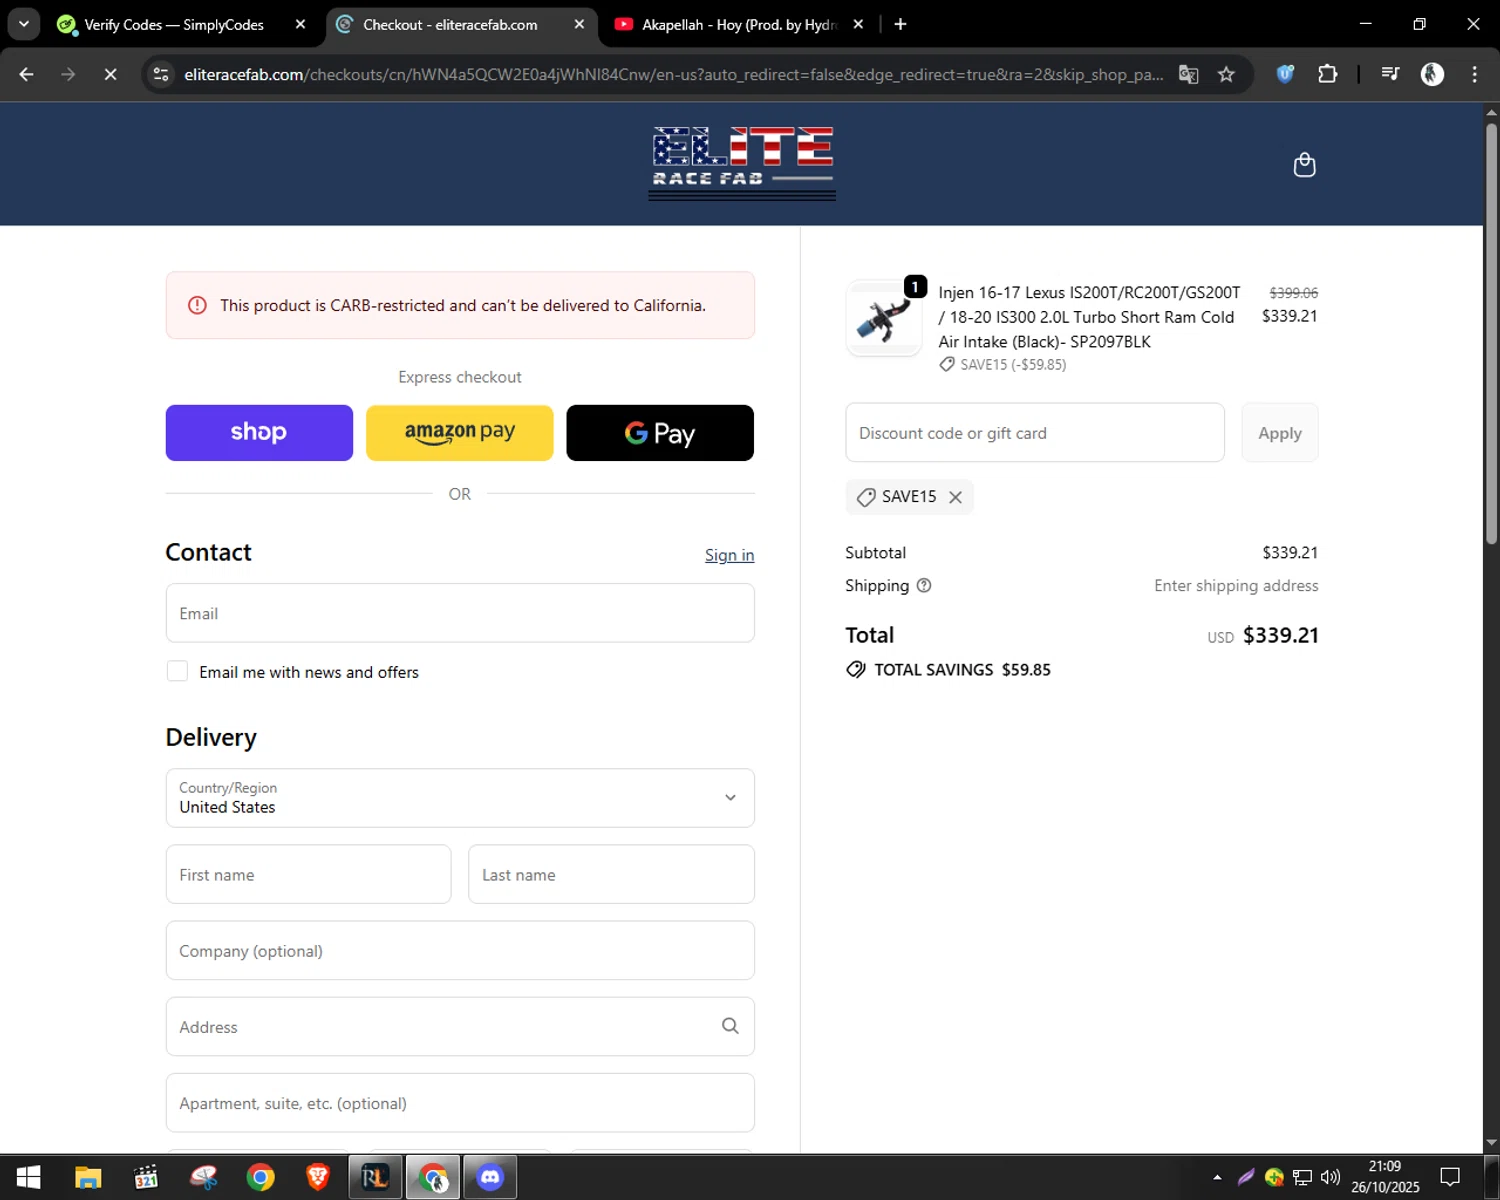Focus the Email input field

(x=460, y=613)
